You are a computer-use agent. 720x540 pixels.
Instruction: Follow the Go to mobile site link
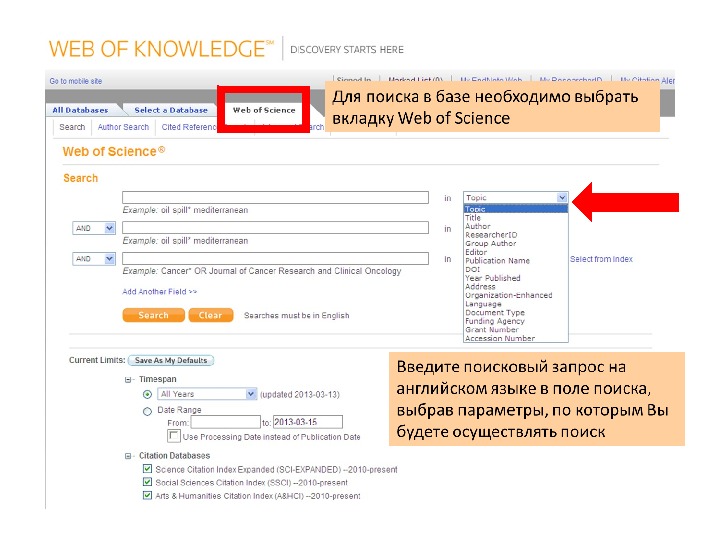[x=76, y=81]
